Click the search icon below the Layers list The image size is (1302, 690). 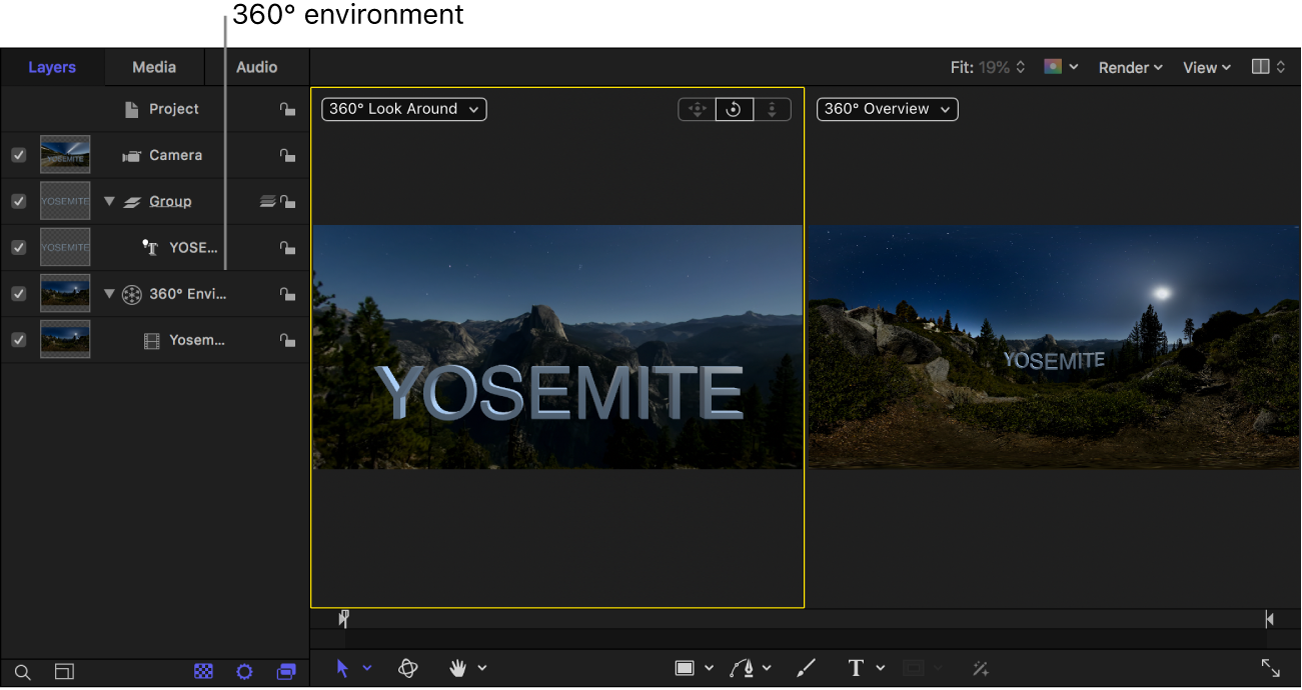(x=20, y=672)
